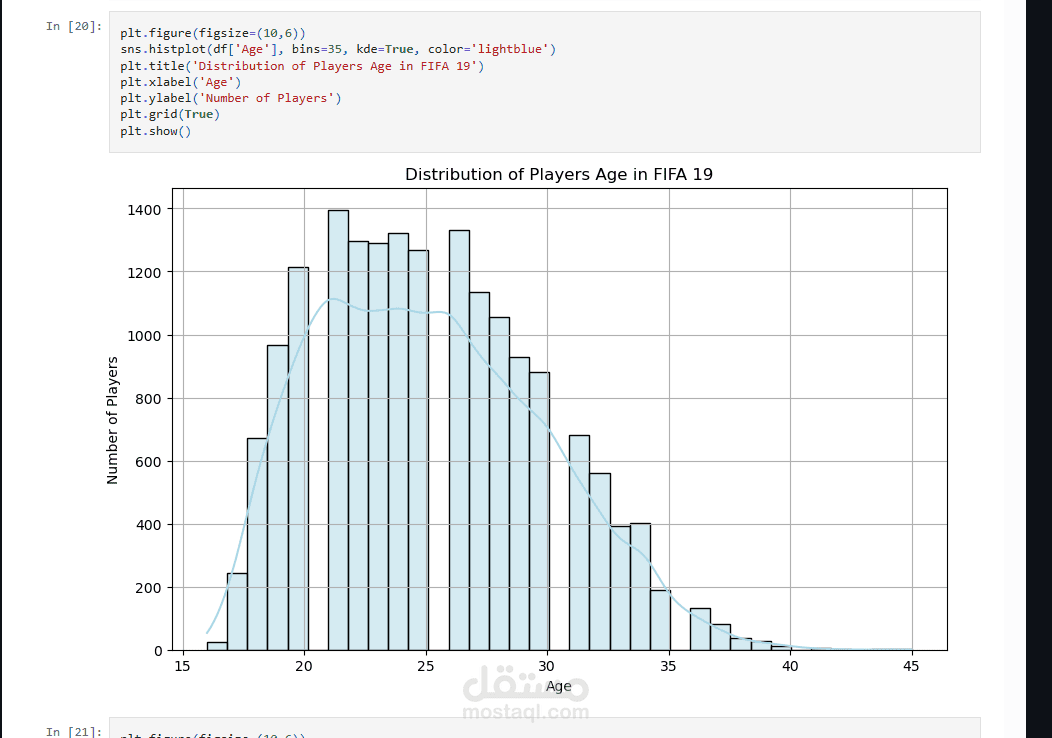Click the 40 x-axis tick label

[x=790, y=666]
